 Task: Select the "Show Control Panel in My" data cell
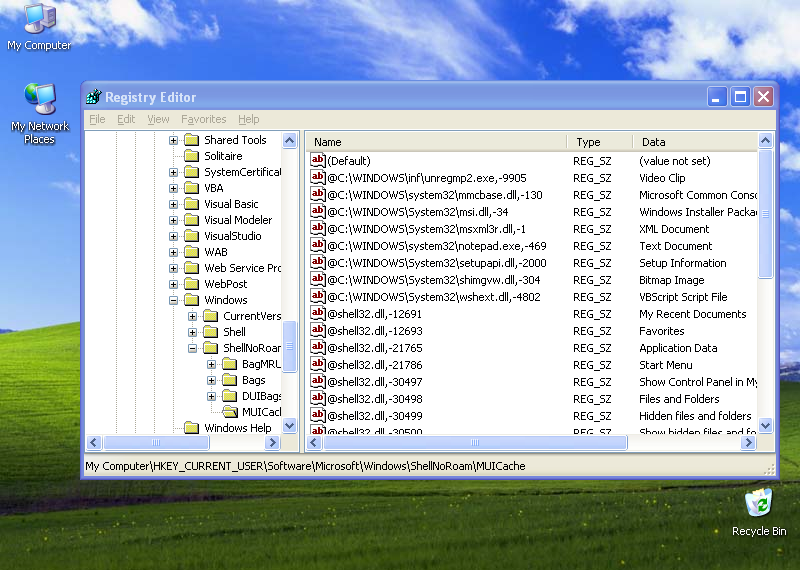(x=697, y=382)
